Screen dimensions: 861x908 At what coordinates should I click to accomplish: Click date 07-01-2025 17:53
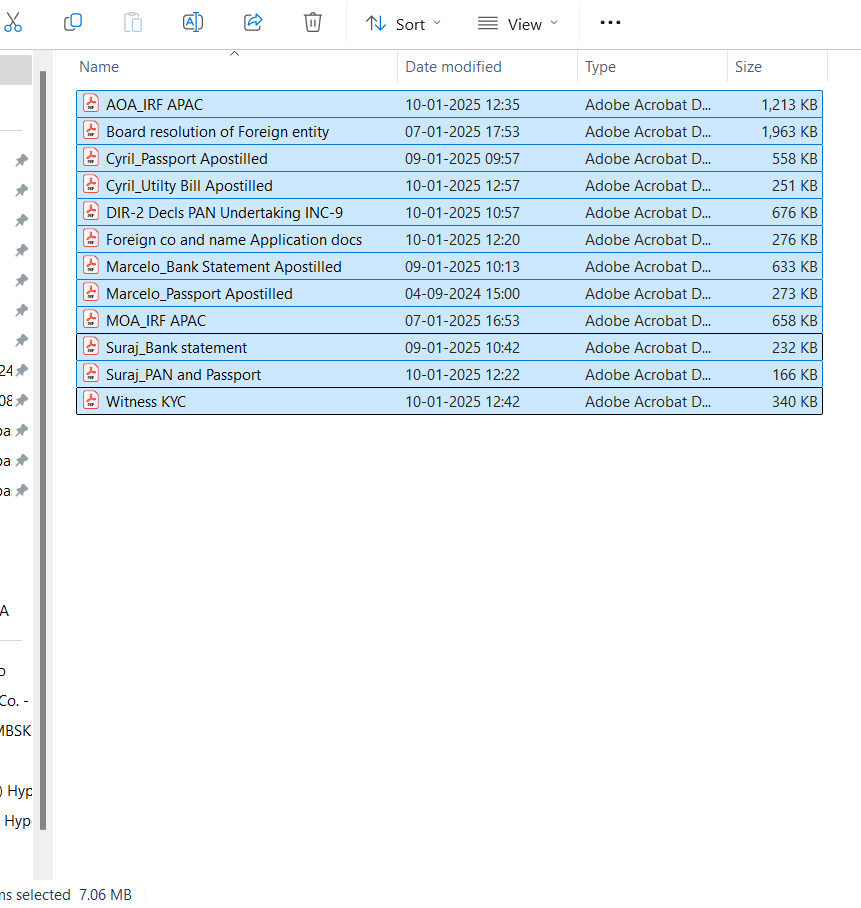tap(462, 132)
